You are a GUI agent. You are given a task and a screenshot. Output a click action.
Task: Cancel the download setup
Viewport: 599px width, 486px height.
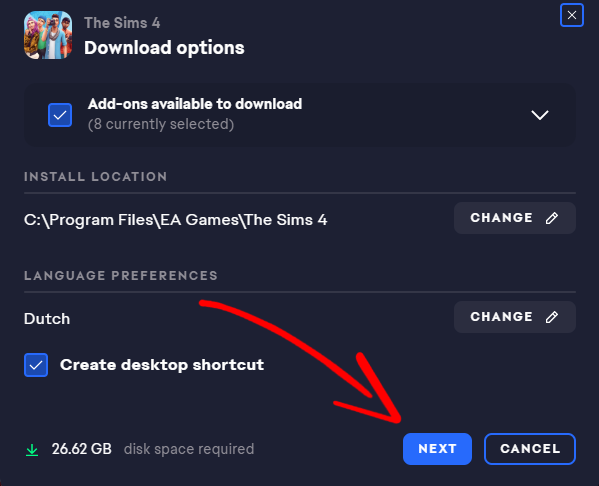pos(530,449)
